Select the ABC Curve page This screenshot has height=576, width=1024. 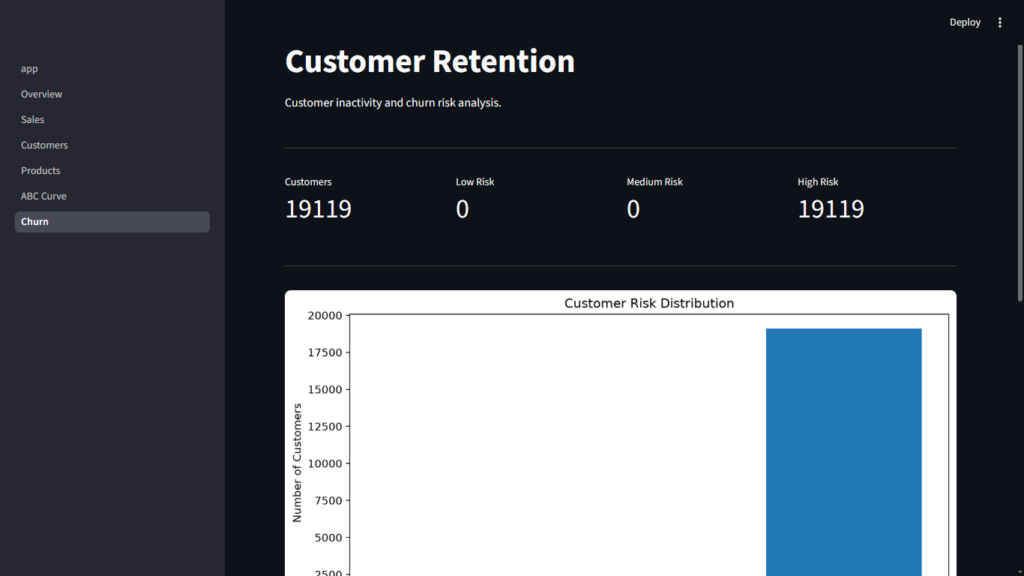(112, 196)
